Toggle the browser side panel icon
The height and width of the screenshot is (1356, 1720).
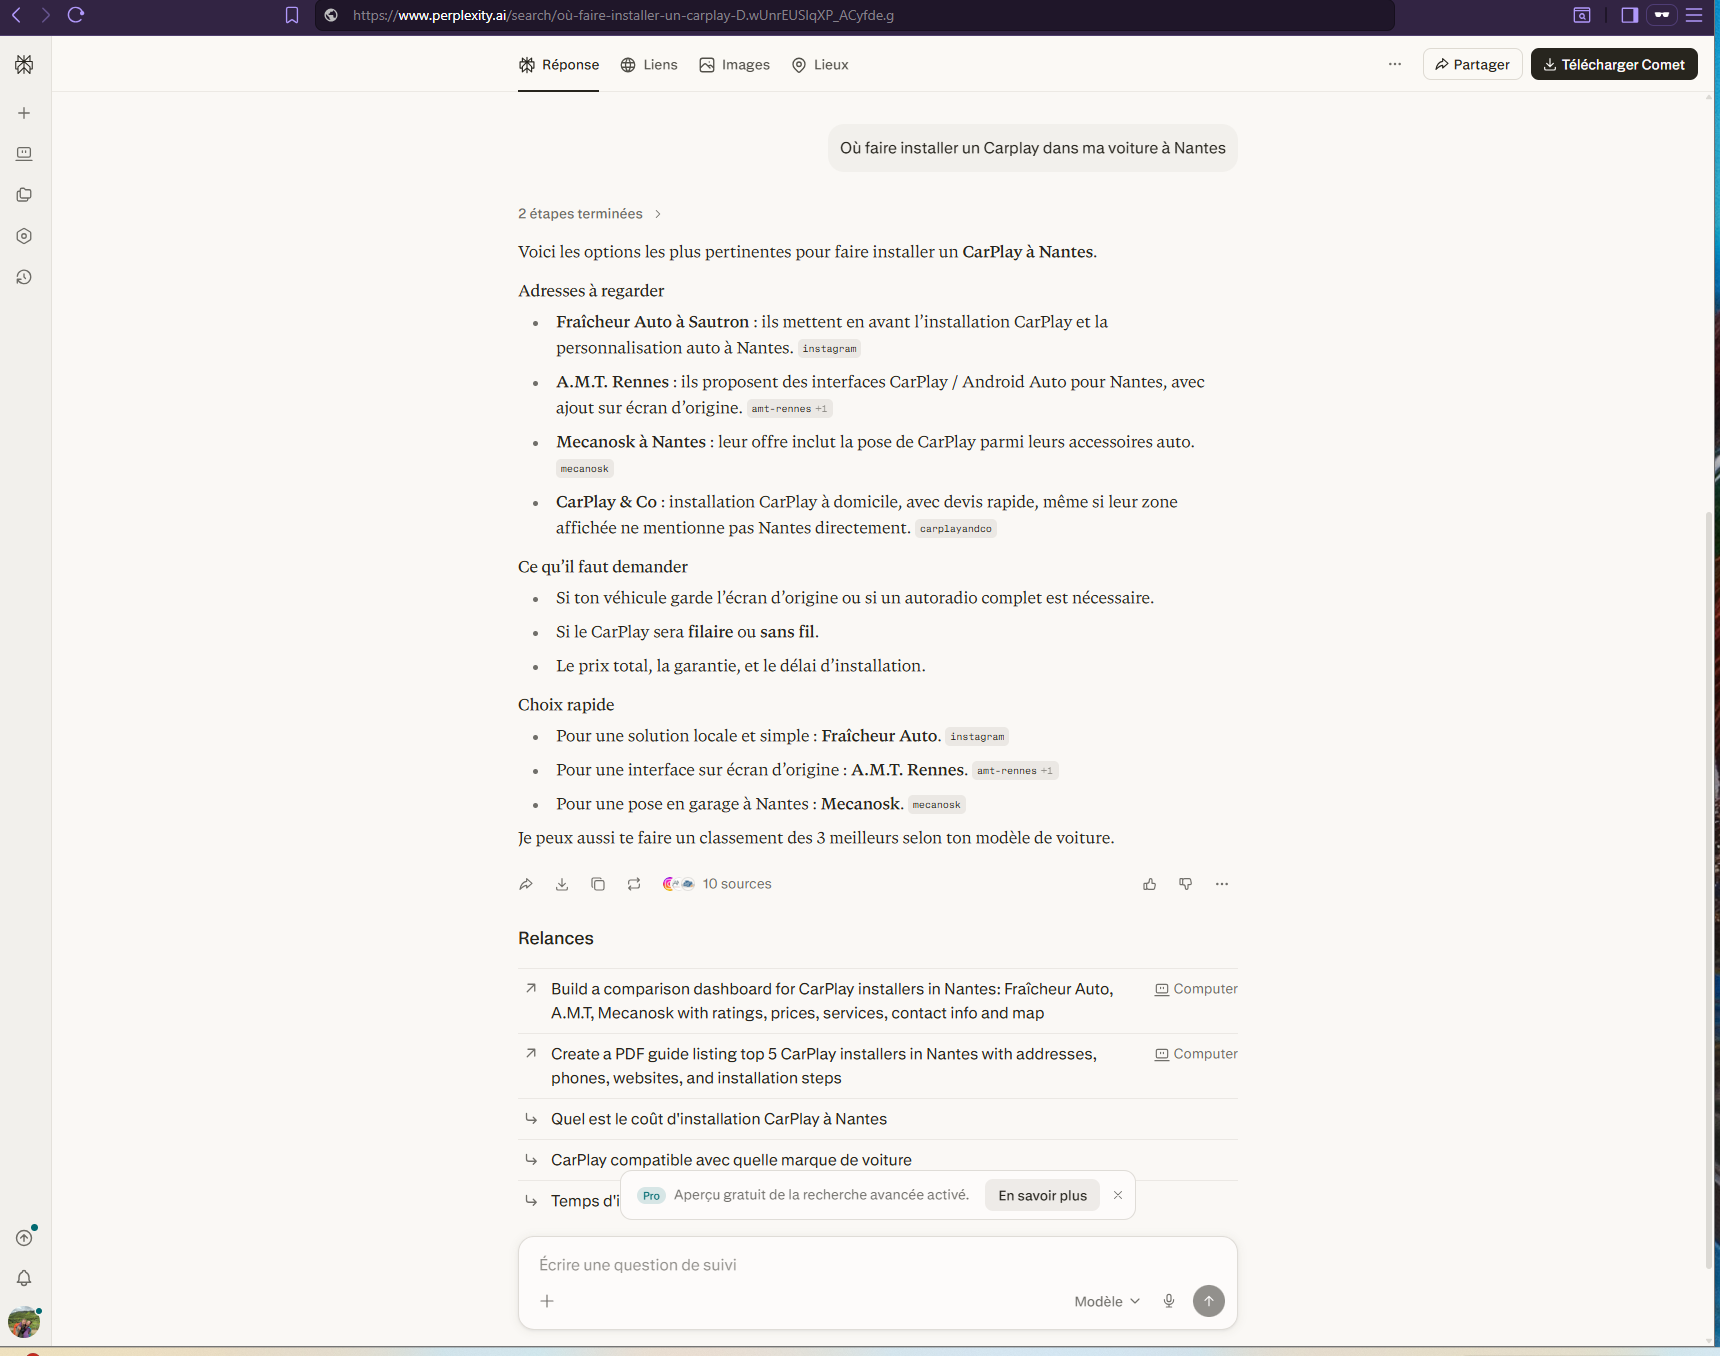coord(1630,15)
